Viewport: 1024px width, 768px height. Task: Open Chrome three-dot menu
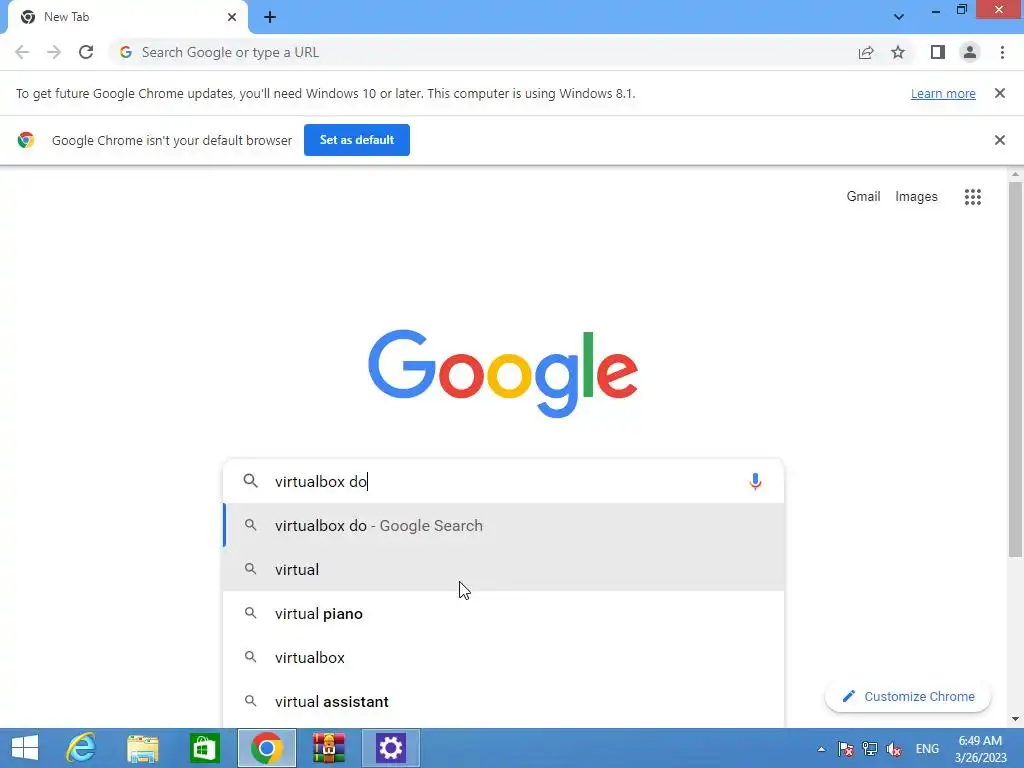pyautogui.click(x=1002, y=52)
